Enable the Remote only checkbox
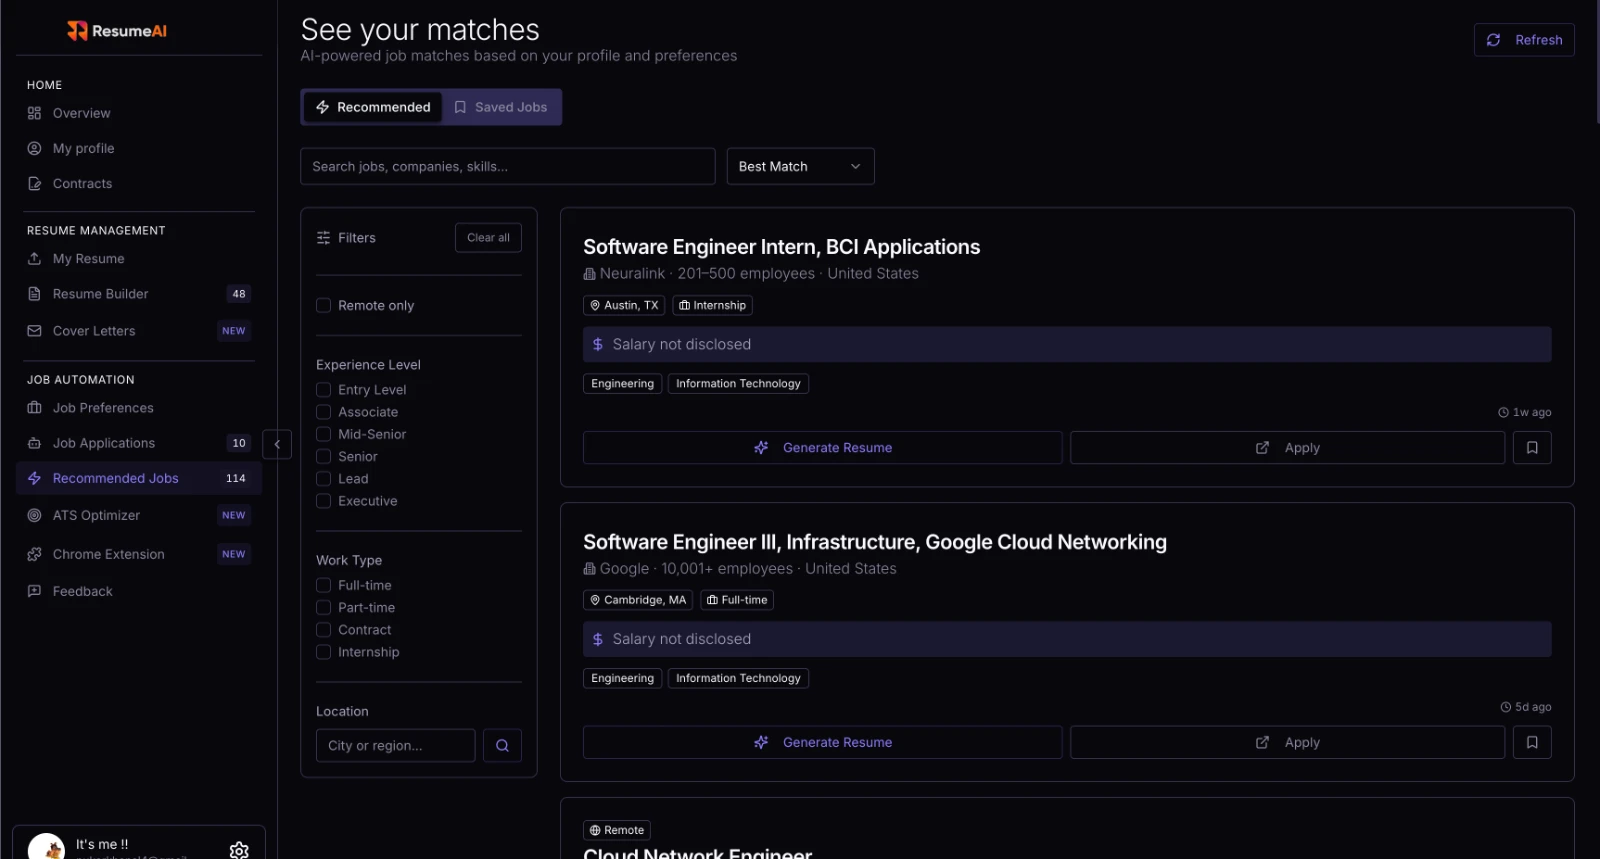 323,305
